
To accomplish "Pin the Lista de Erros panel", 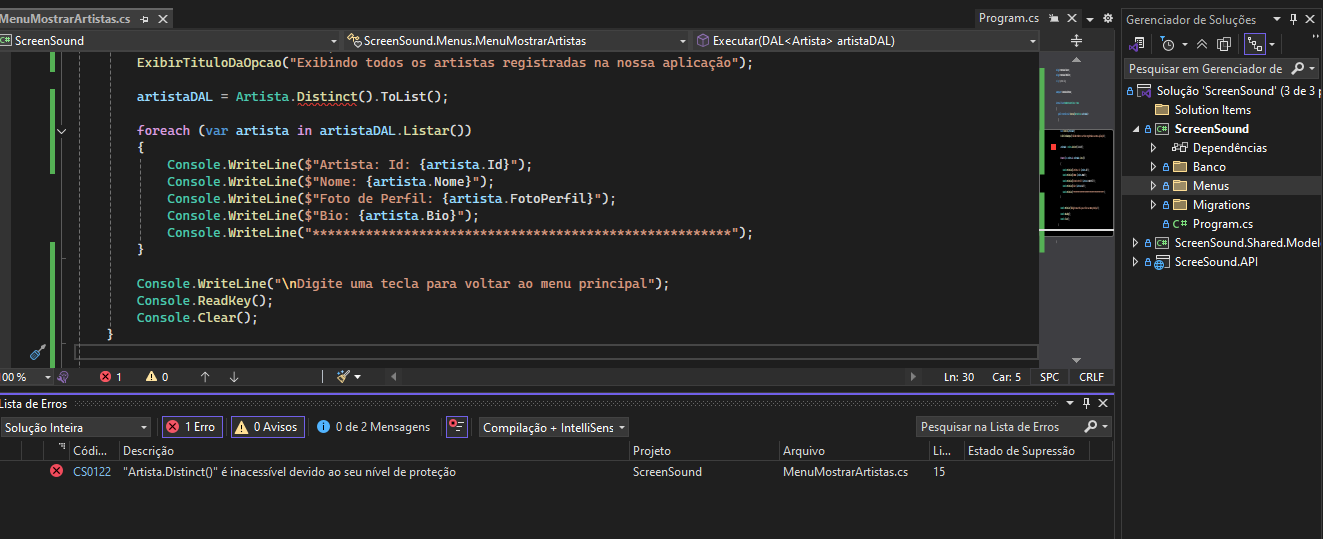I will 1086,403.
